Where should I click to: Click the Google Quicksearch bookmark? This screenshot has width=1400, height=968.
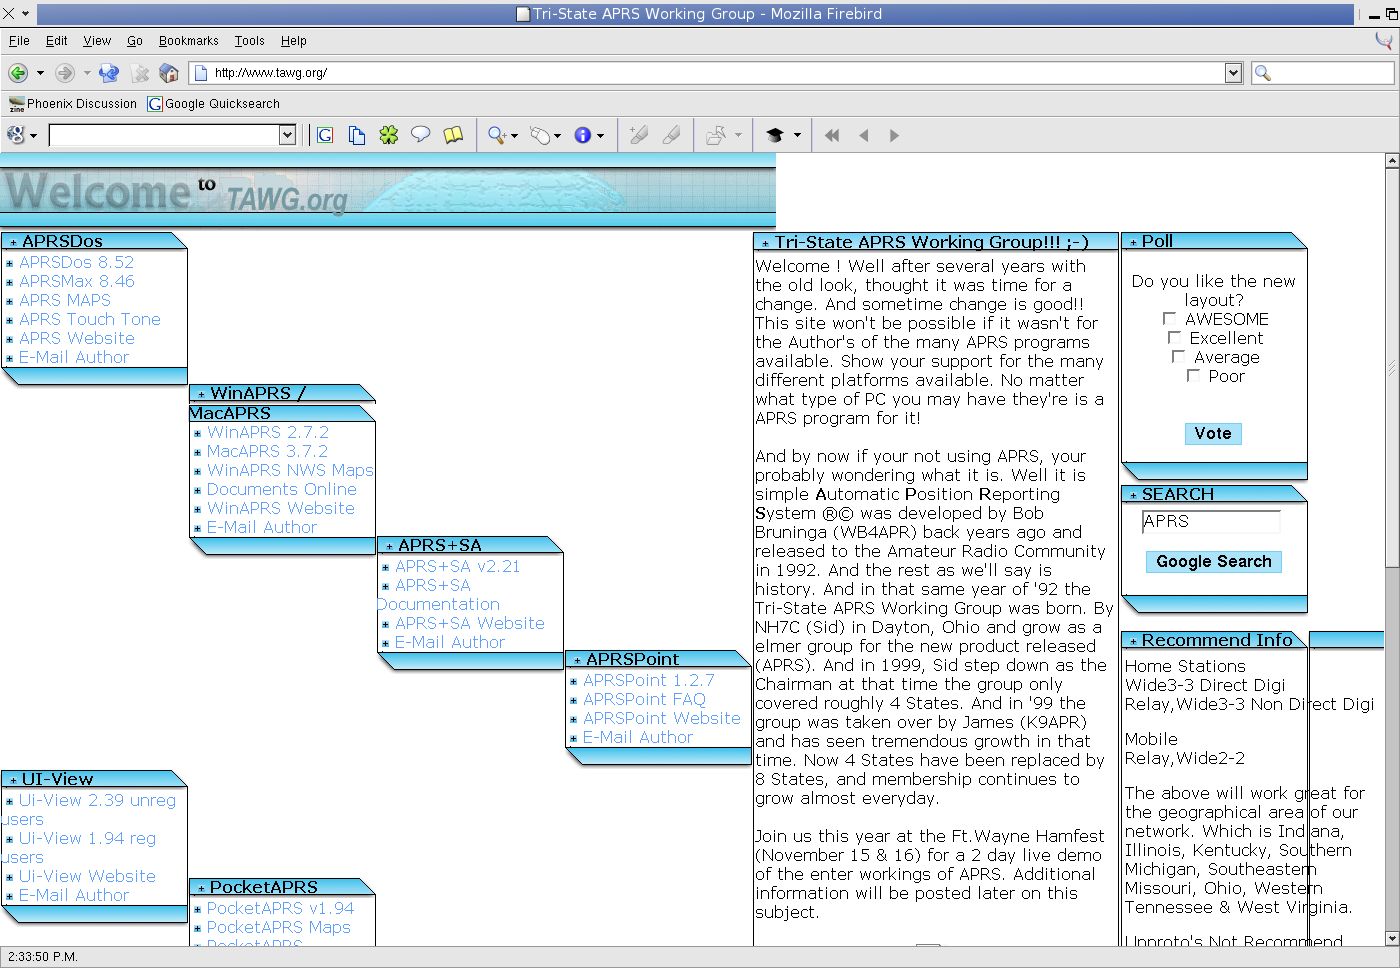tap(214, 104)
